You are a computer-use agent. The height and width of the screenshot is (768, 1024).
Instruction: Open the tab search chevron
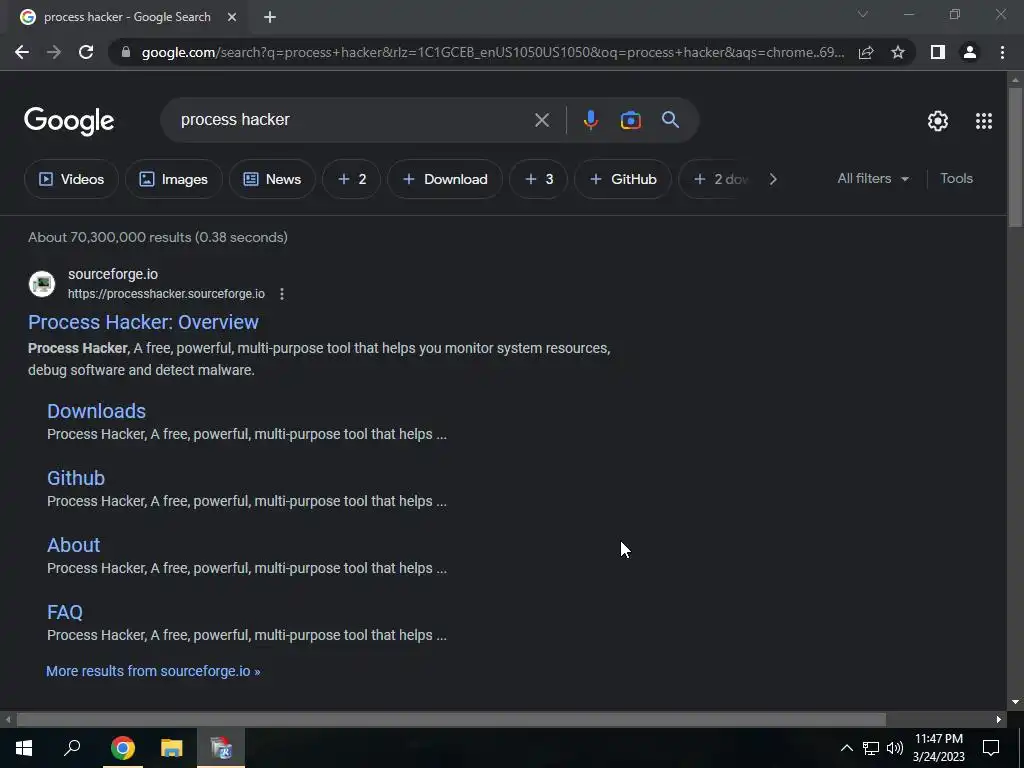pyautogui.click(x=863, y=14)
